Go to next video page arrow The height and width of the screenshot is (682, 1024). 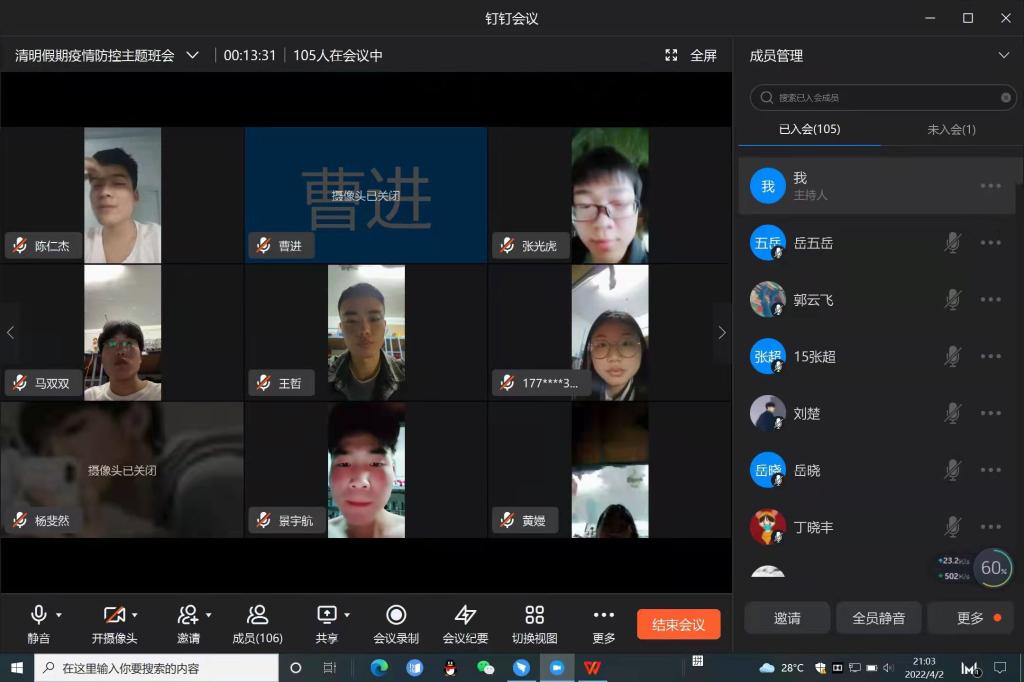pyautogui.click(x=722, y=333)
